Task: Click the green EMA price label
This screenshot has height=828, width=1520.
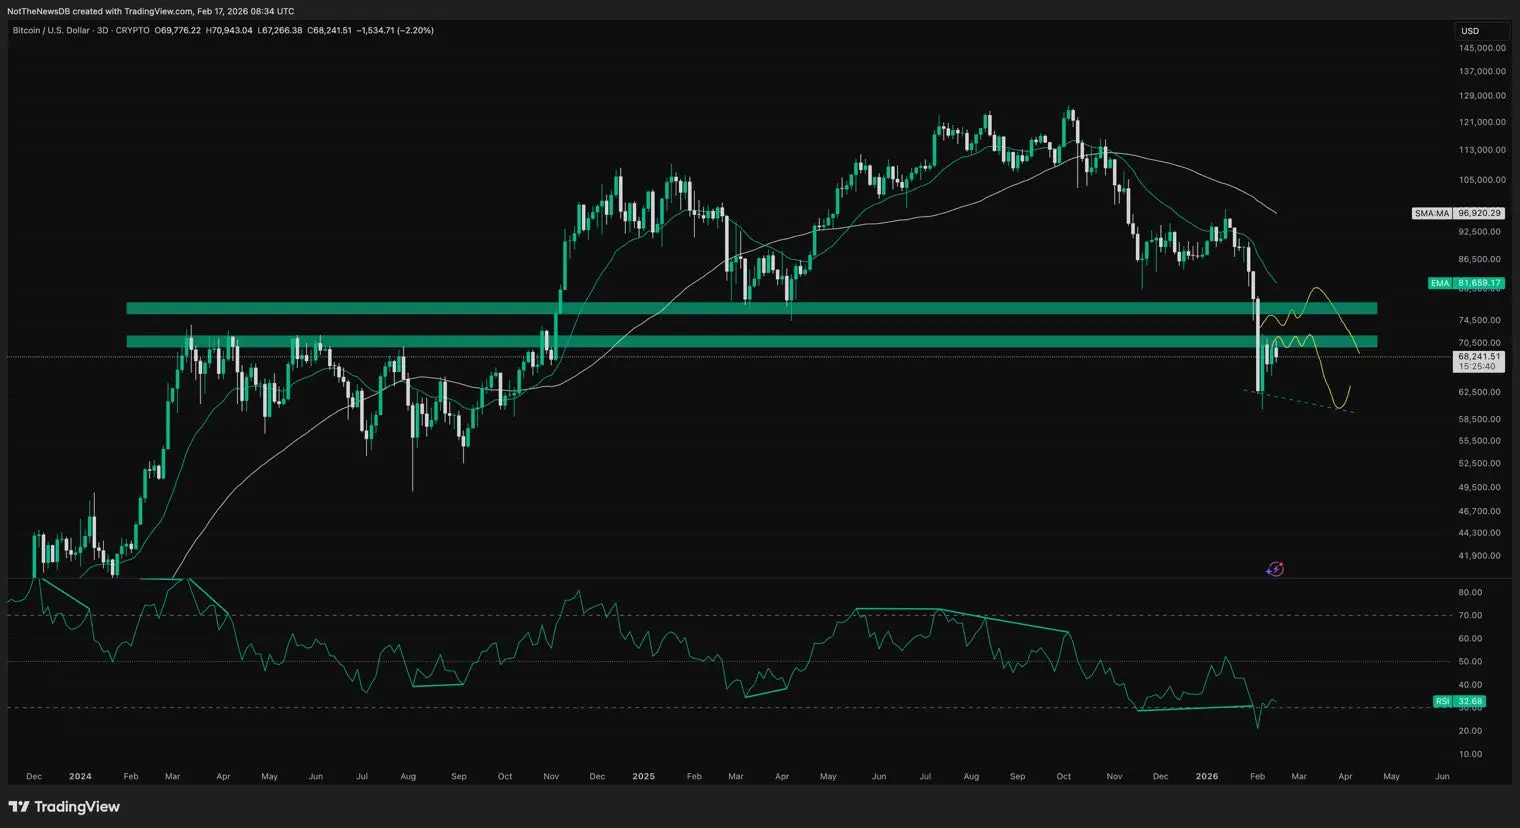Action: (1465, 283)
